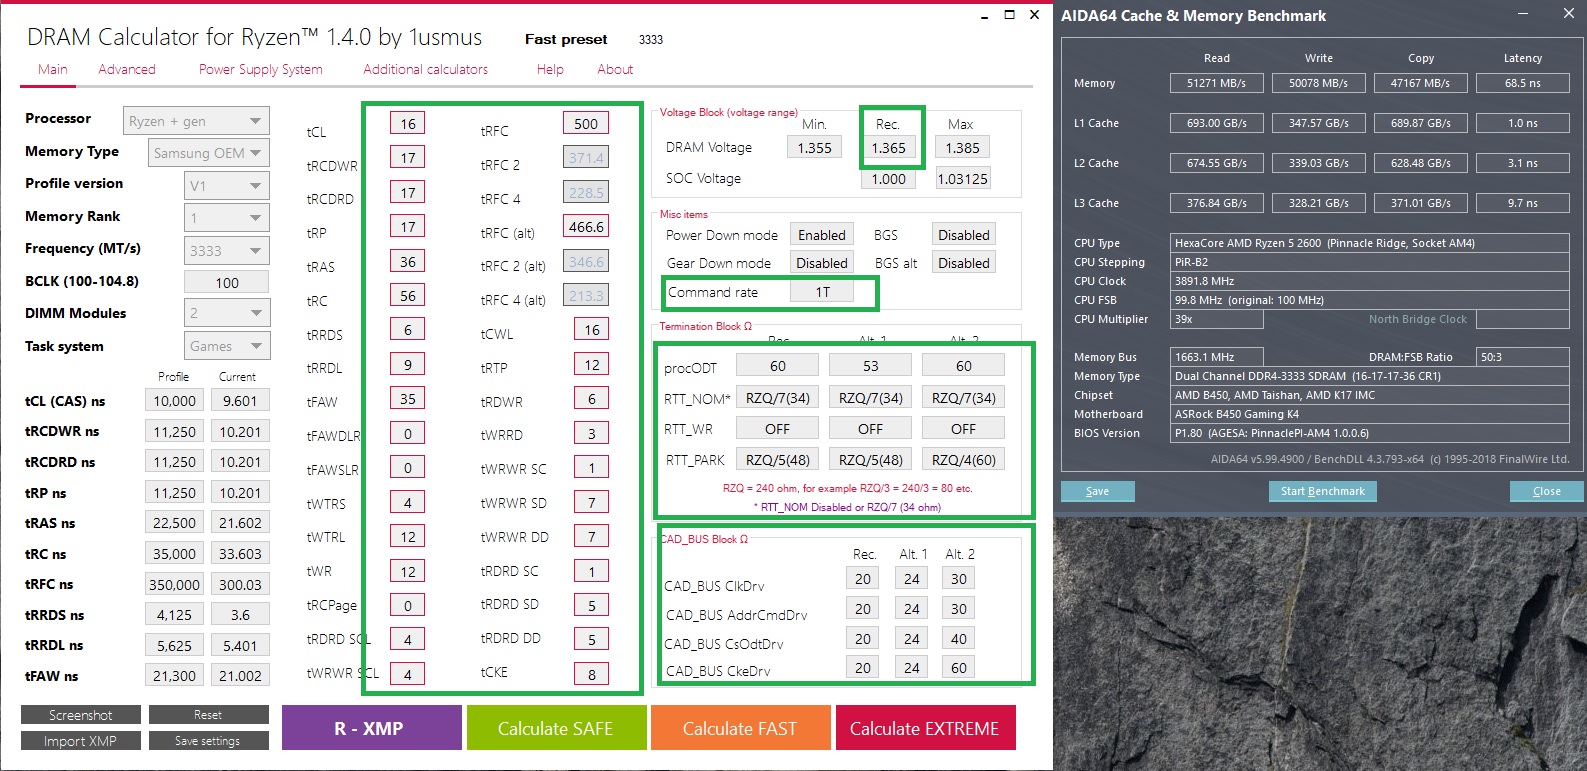Viewport: 1587px width, 771px height.
Task: Select the tRFC field showing 500
Action: [586, 123]
